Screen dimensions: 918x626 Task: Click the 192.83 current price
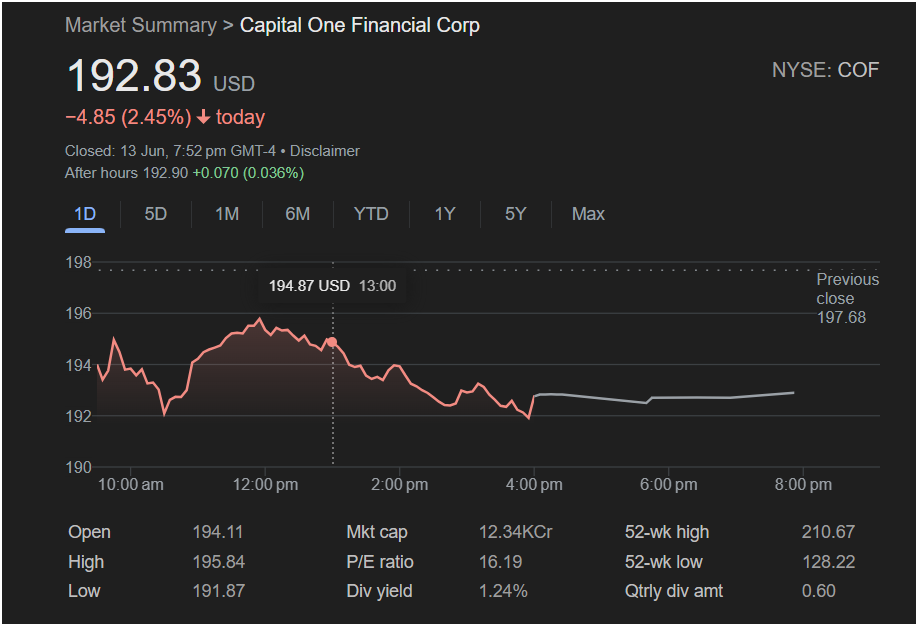(x=134, y=76)
